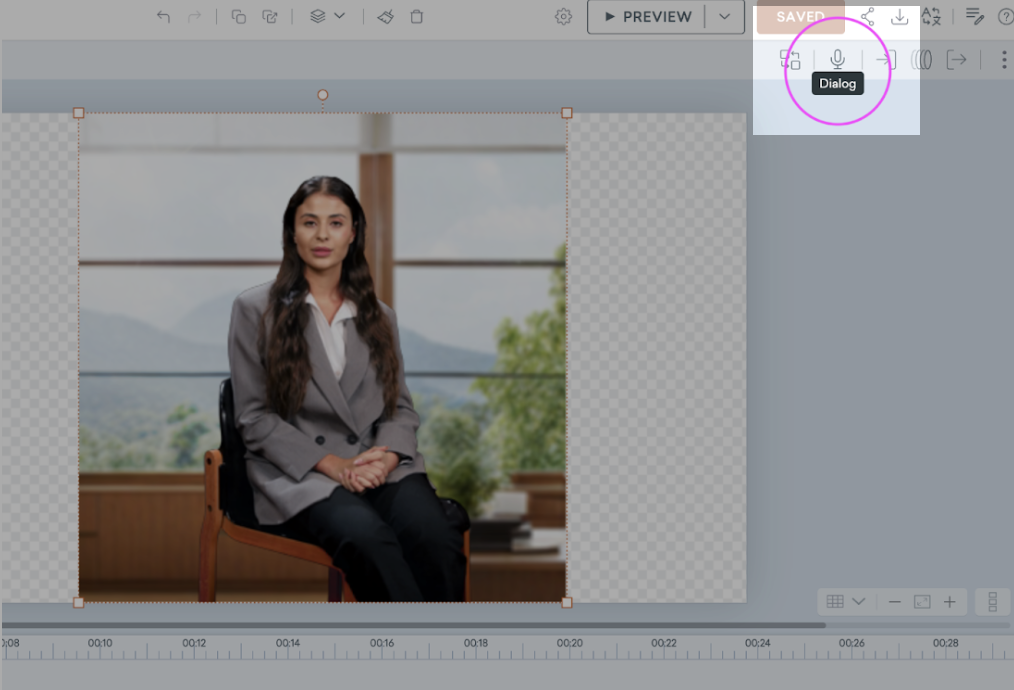This screenshot has width=1014, height=690.
Task: Open the layers order dropdown
Action: point(327,17)
